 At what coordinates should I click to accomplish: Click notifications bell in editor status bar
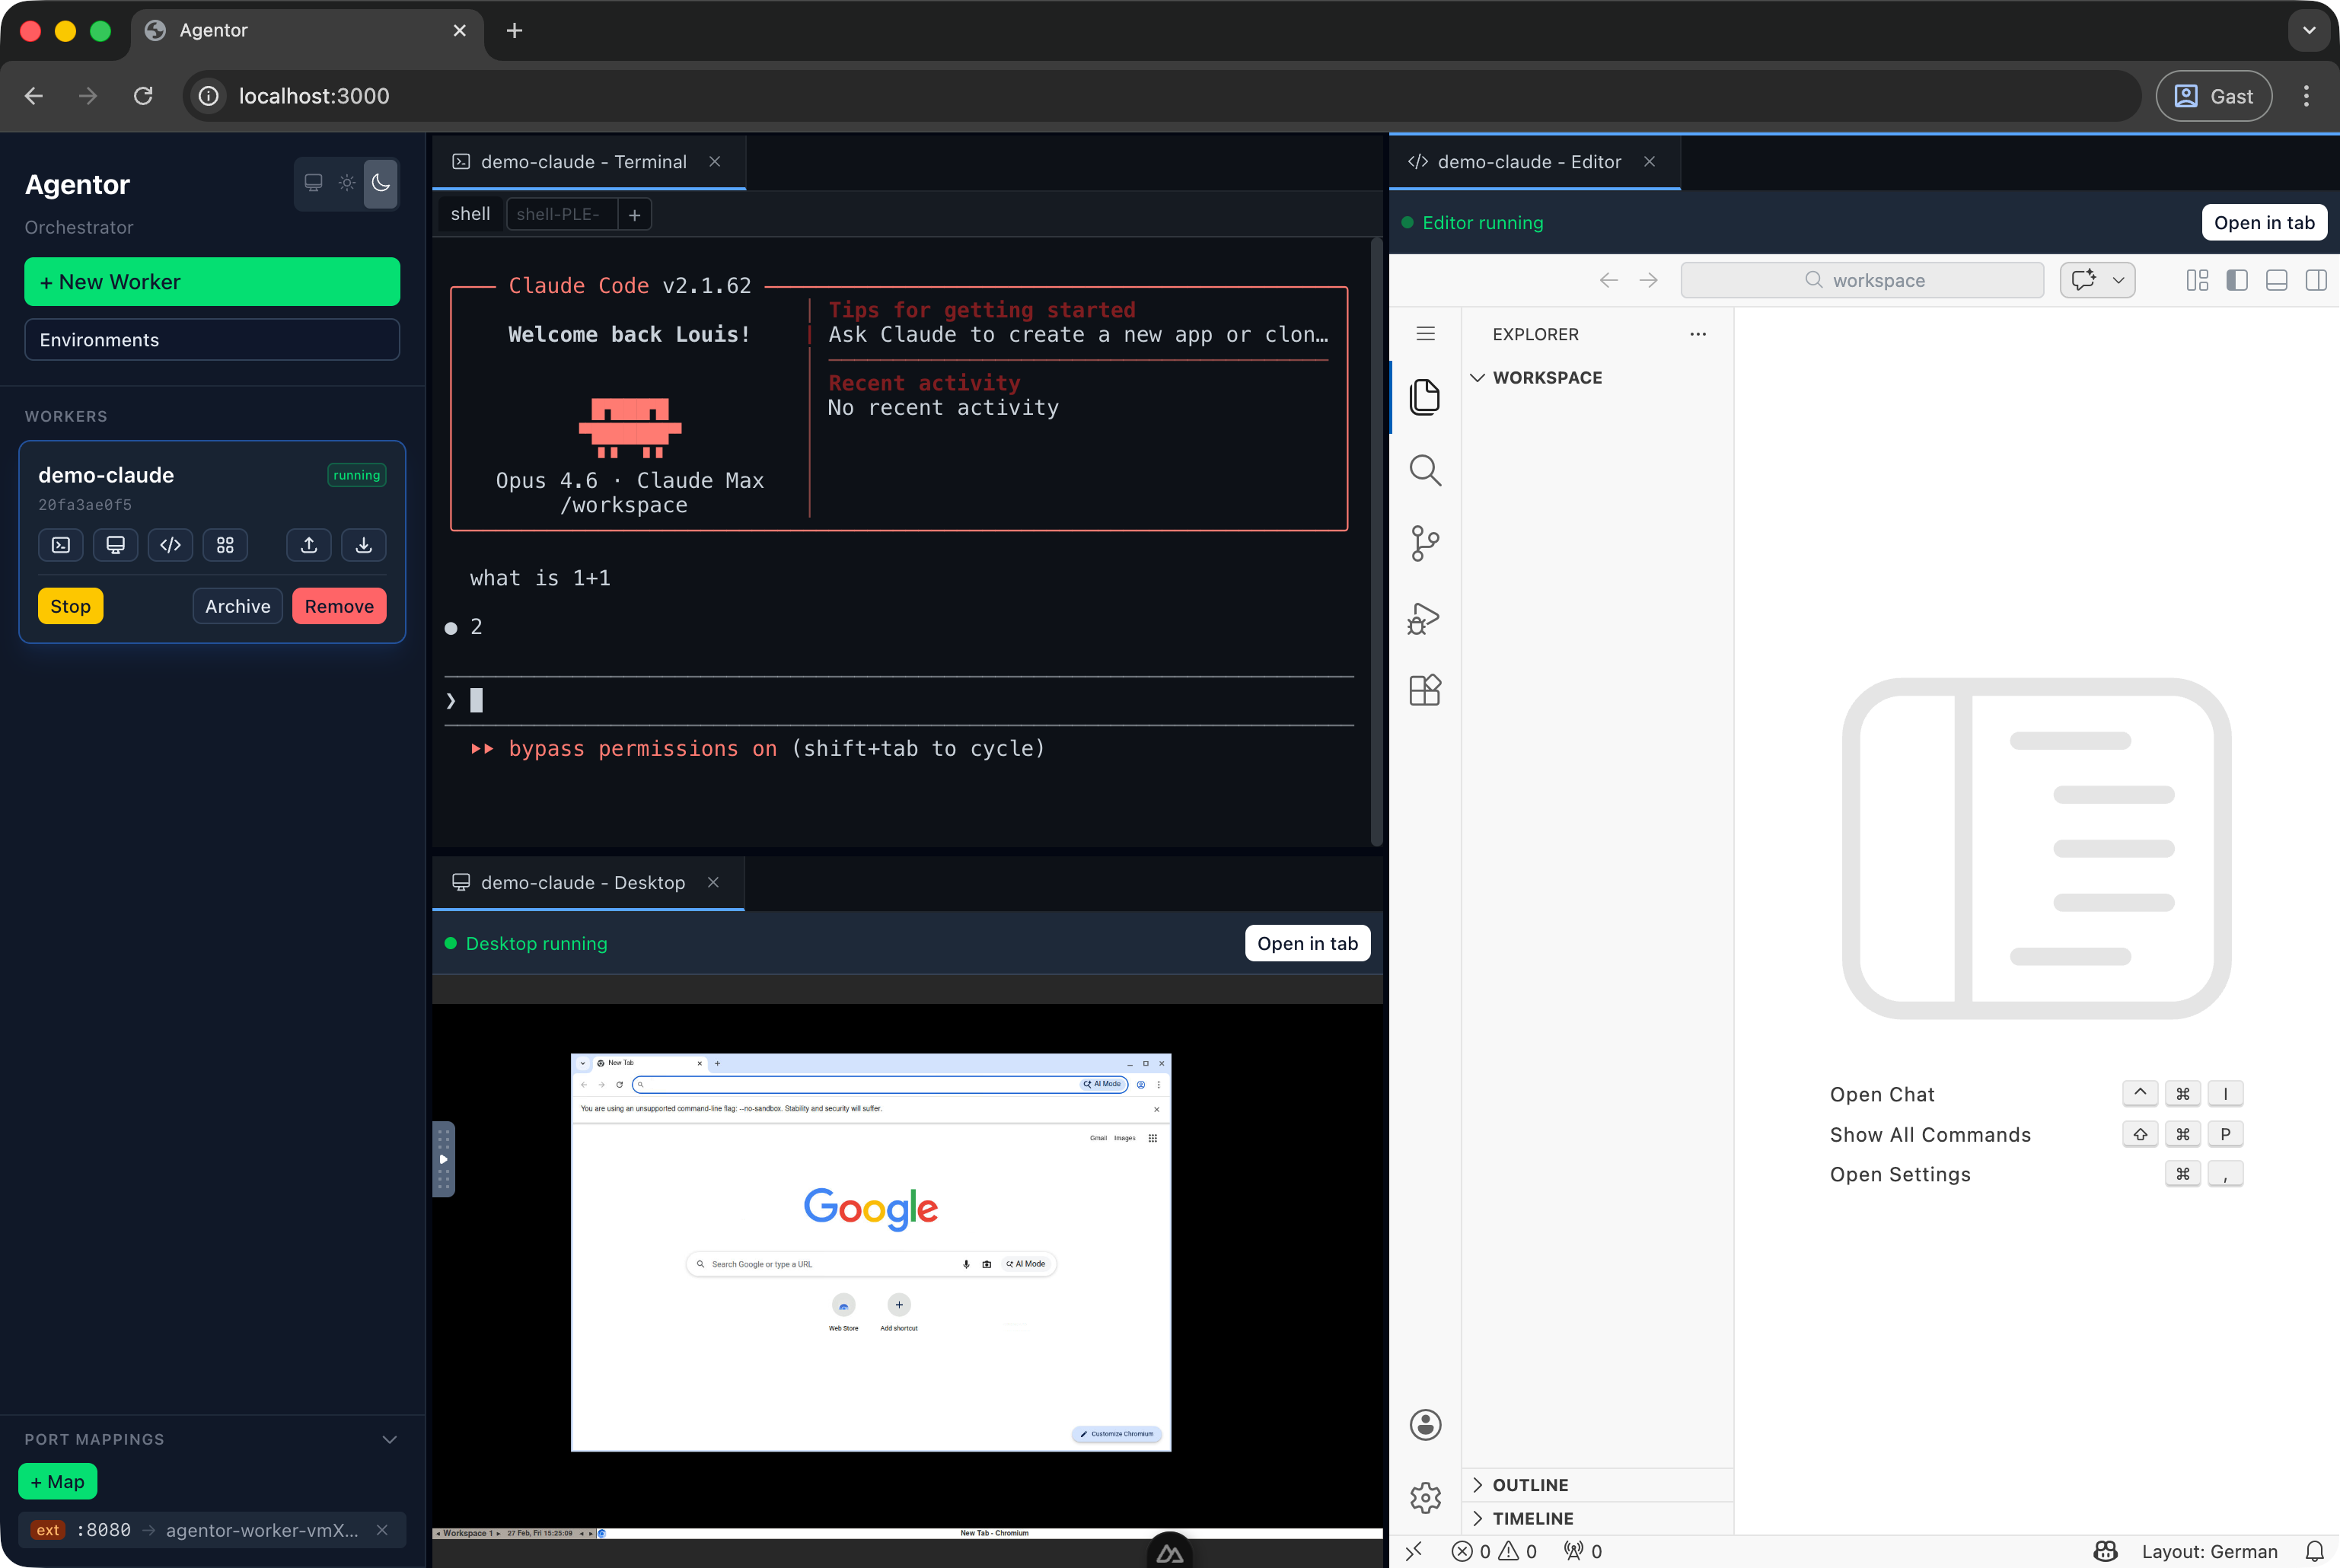pyautogui.click(x=2314, y=1551)
